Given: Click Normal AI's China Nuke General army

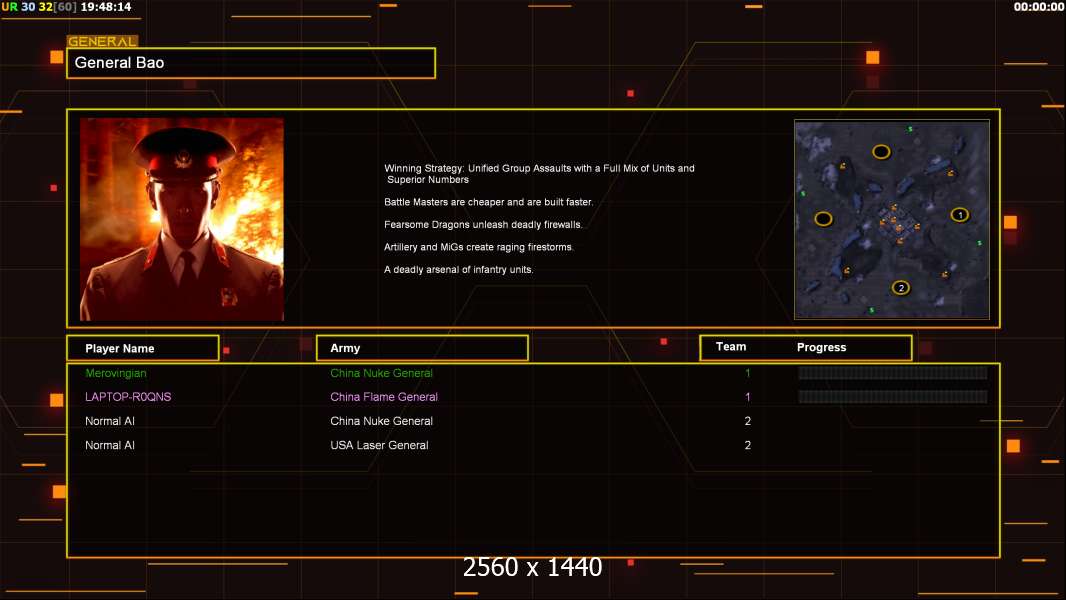Looking at the screenshot, I should (x=381, y=421).
